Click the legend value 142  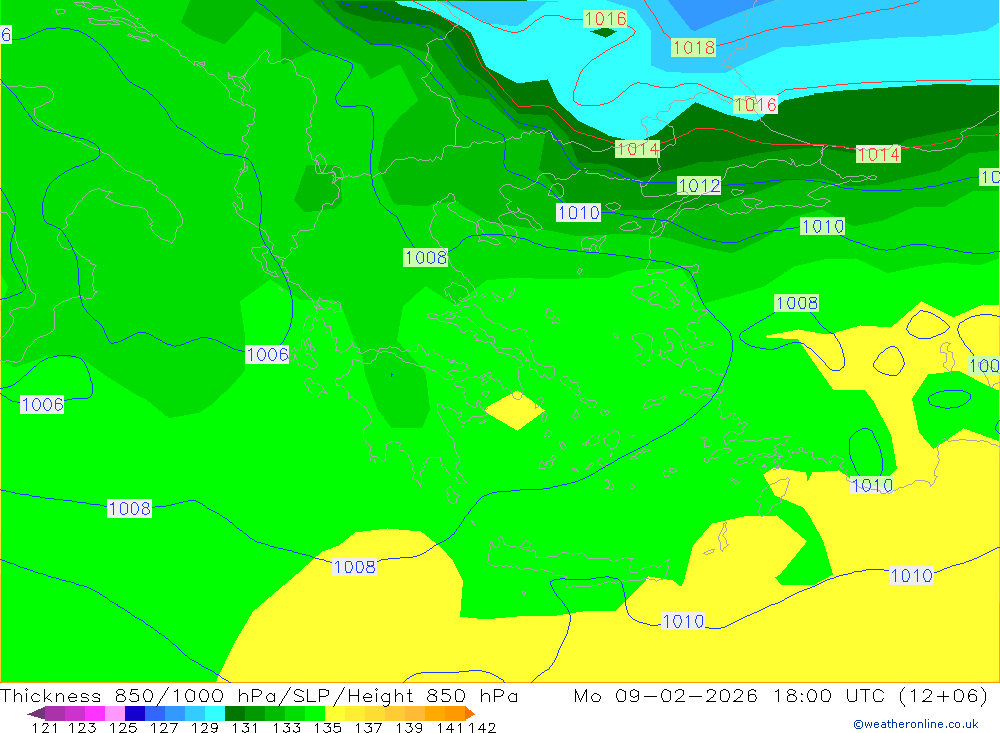pos(482,727)
